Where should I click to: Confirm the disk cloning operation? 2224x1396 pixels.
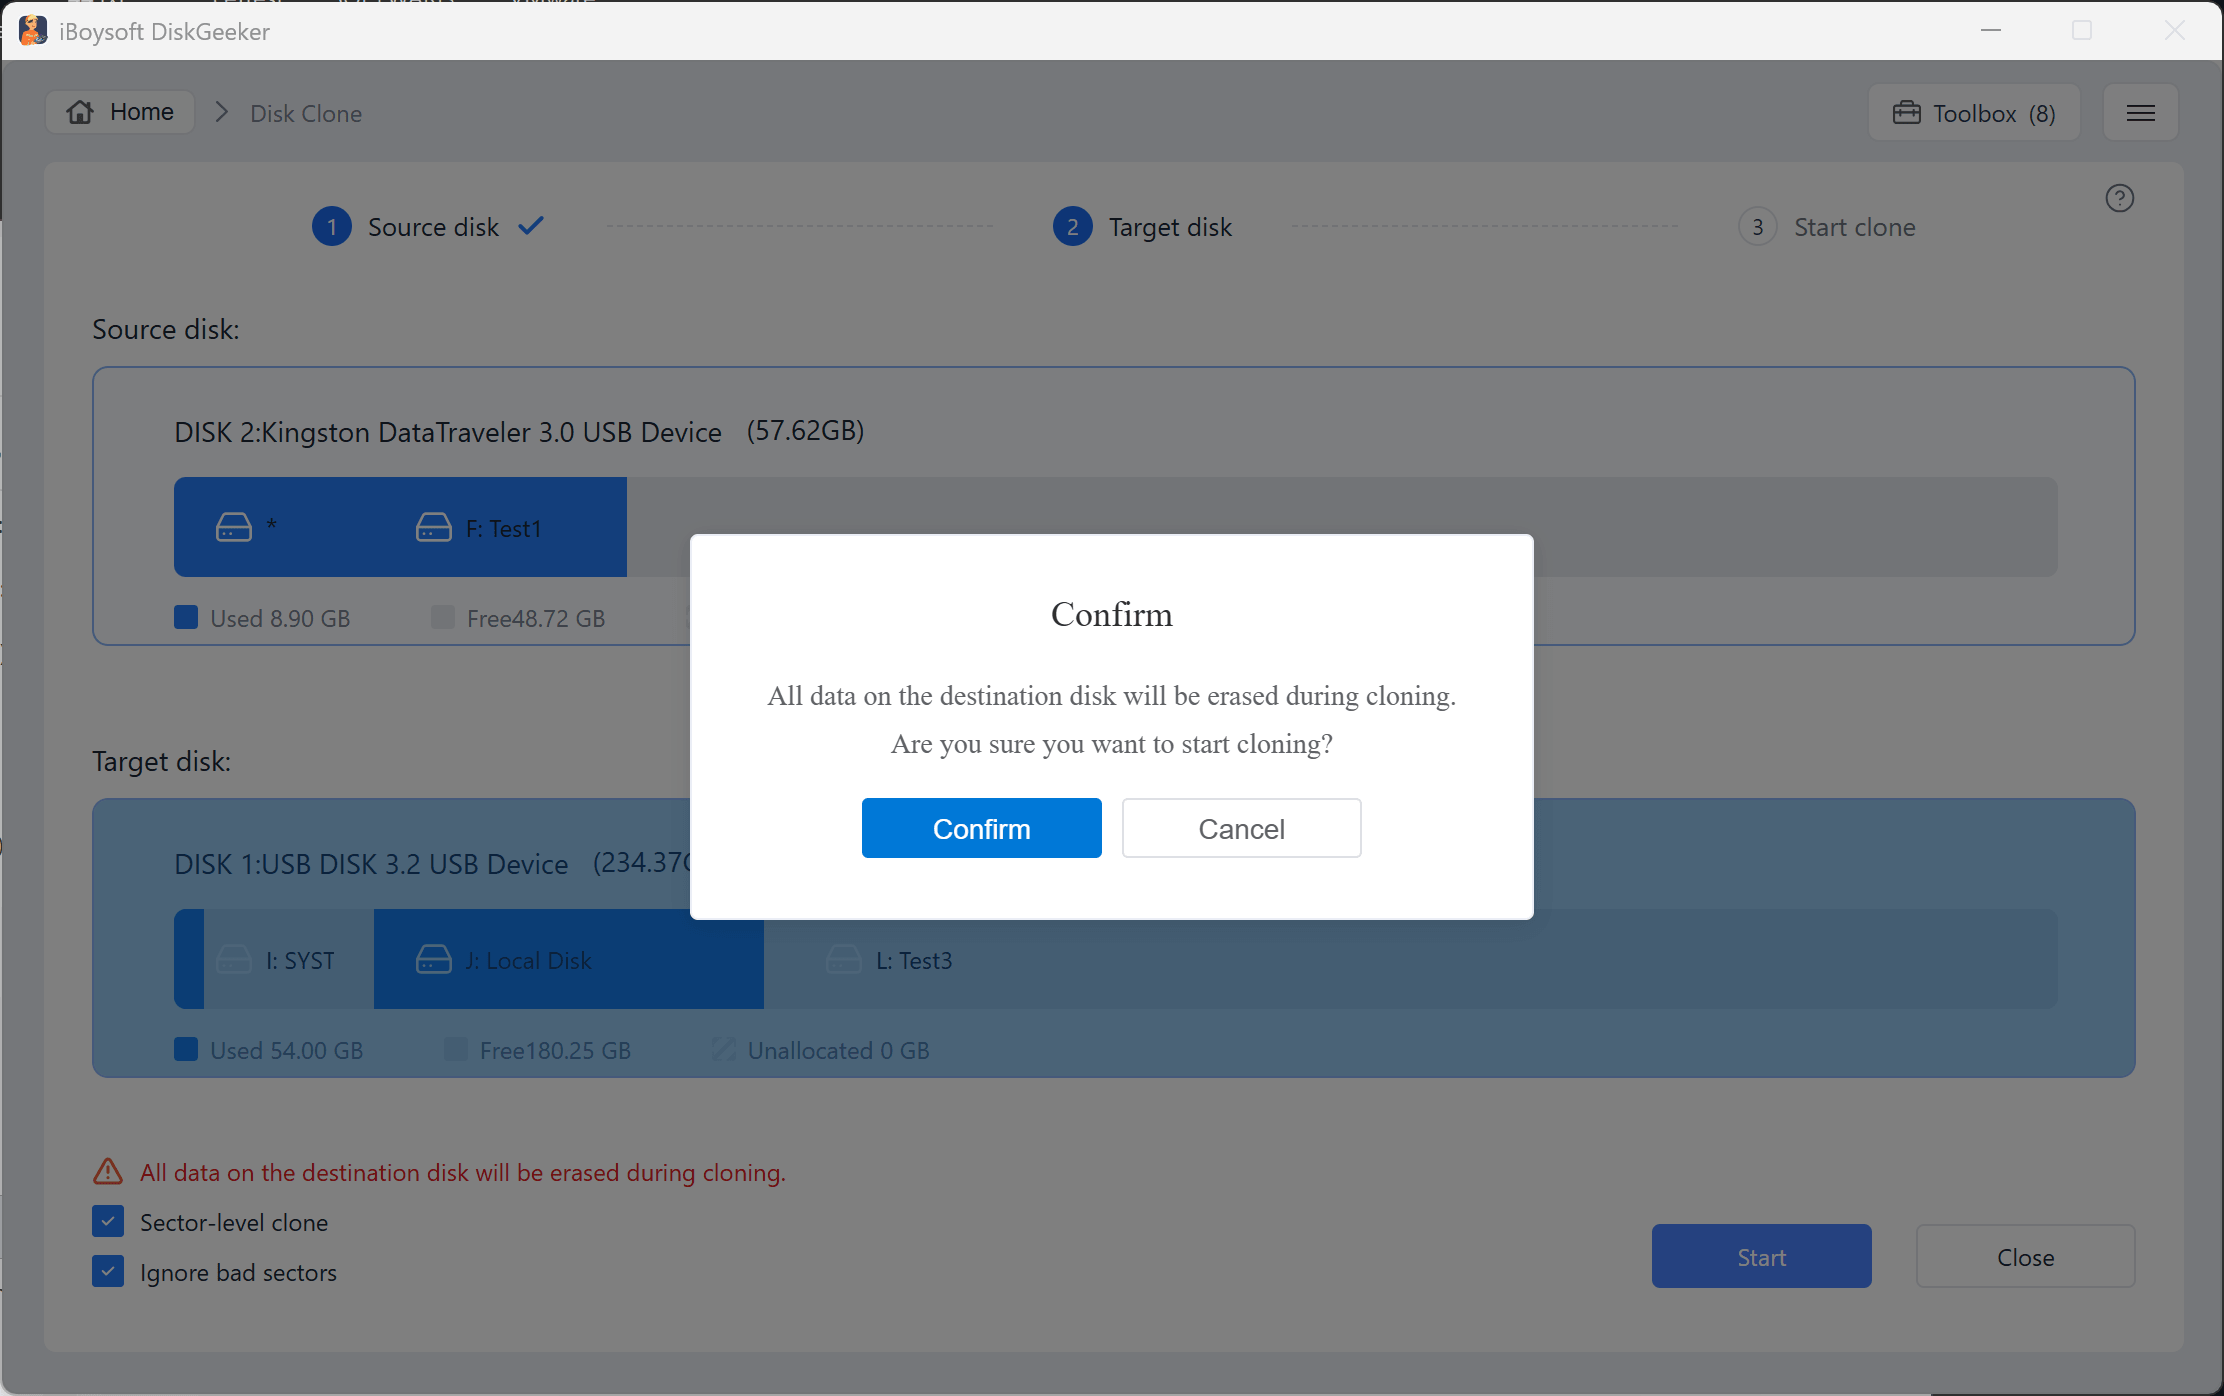pos(981,828)
